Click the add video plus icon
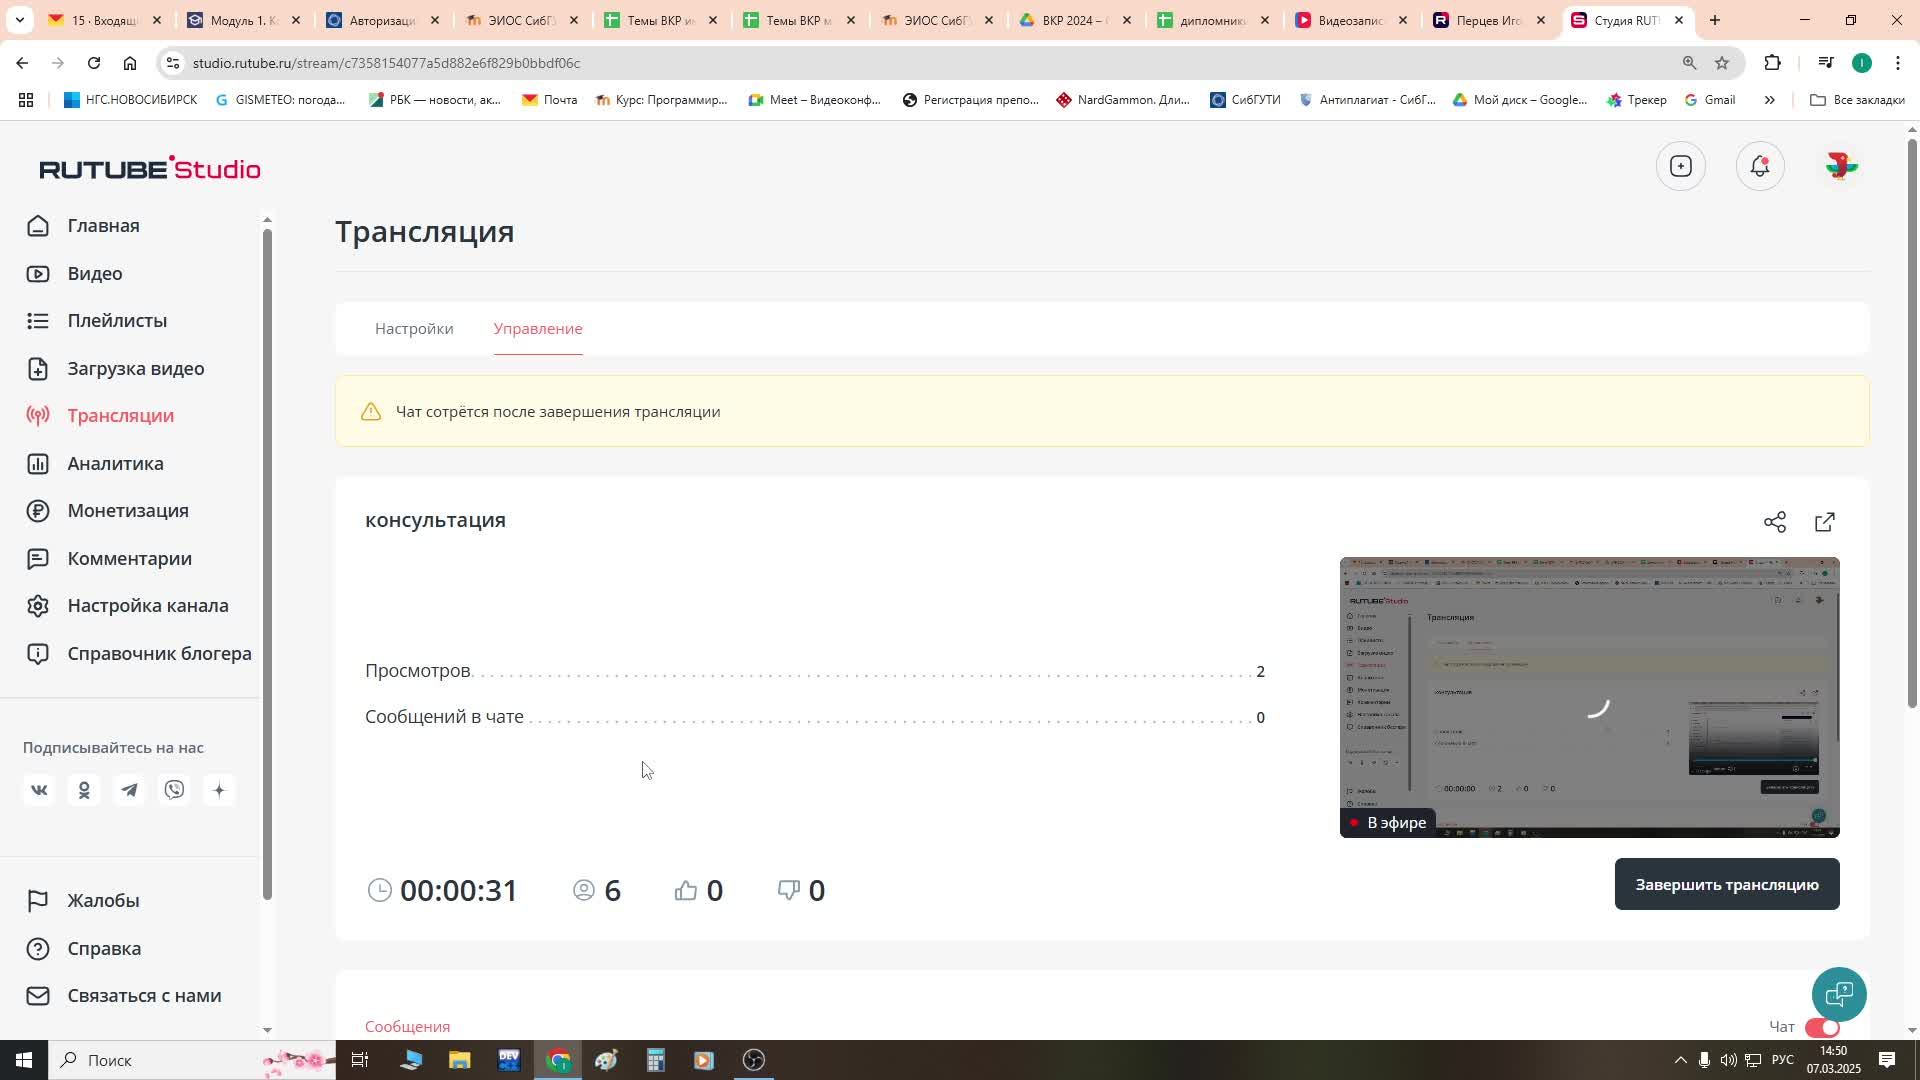 (x=1680, y=166)
